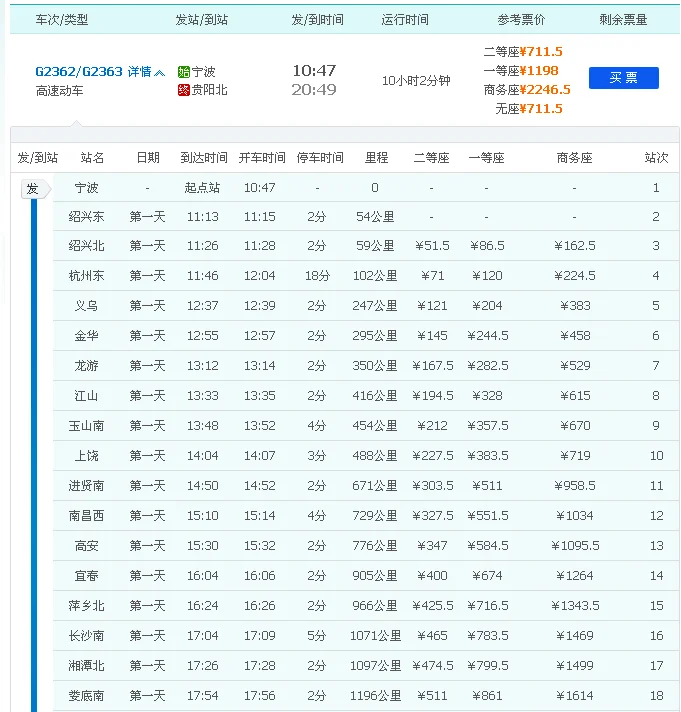Click the 高速动车 train type label

59,91
